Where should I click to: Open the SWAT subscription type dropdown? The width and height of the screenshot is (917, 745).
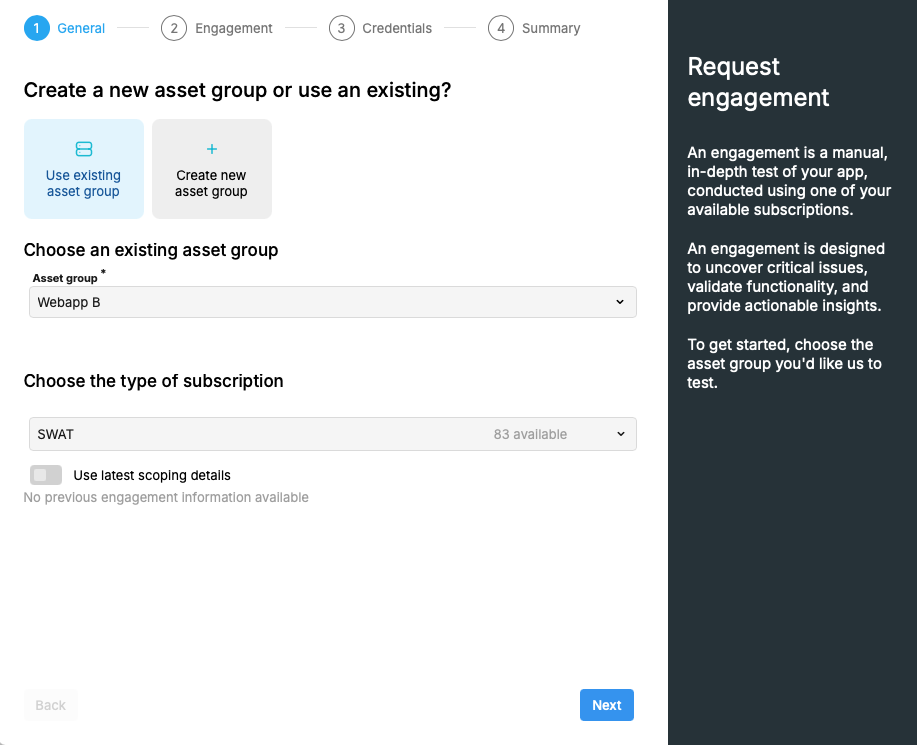point(333,434)
